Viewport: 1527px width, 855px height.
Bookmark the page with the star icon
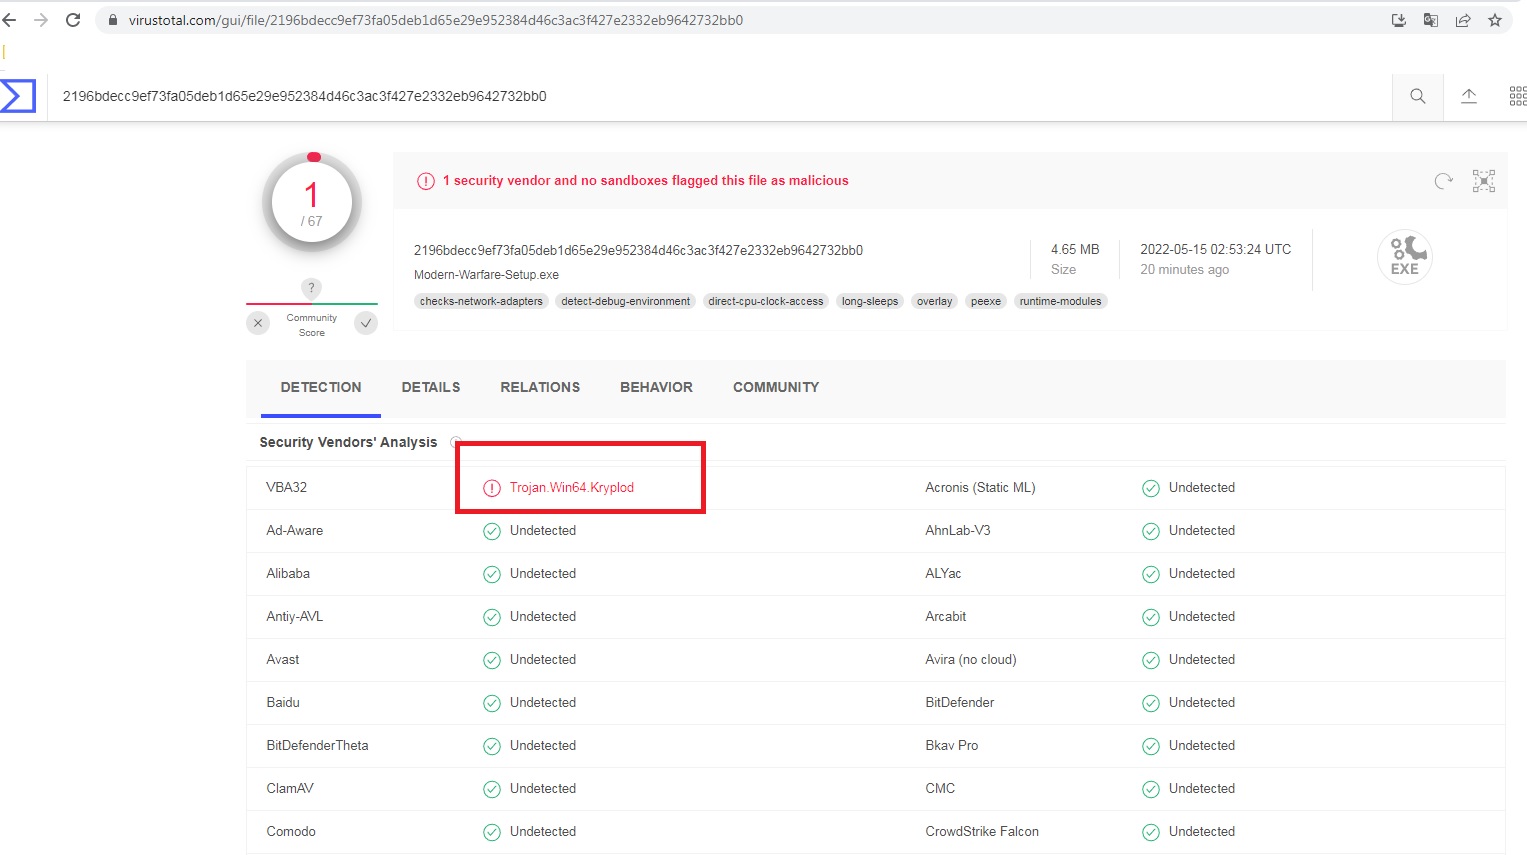pos(1495,19)
